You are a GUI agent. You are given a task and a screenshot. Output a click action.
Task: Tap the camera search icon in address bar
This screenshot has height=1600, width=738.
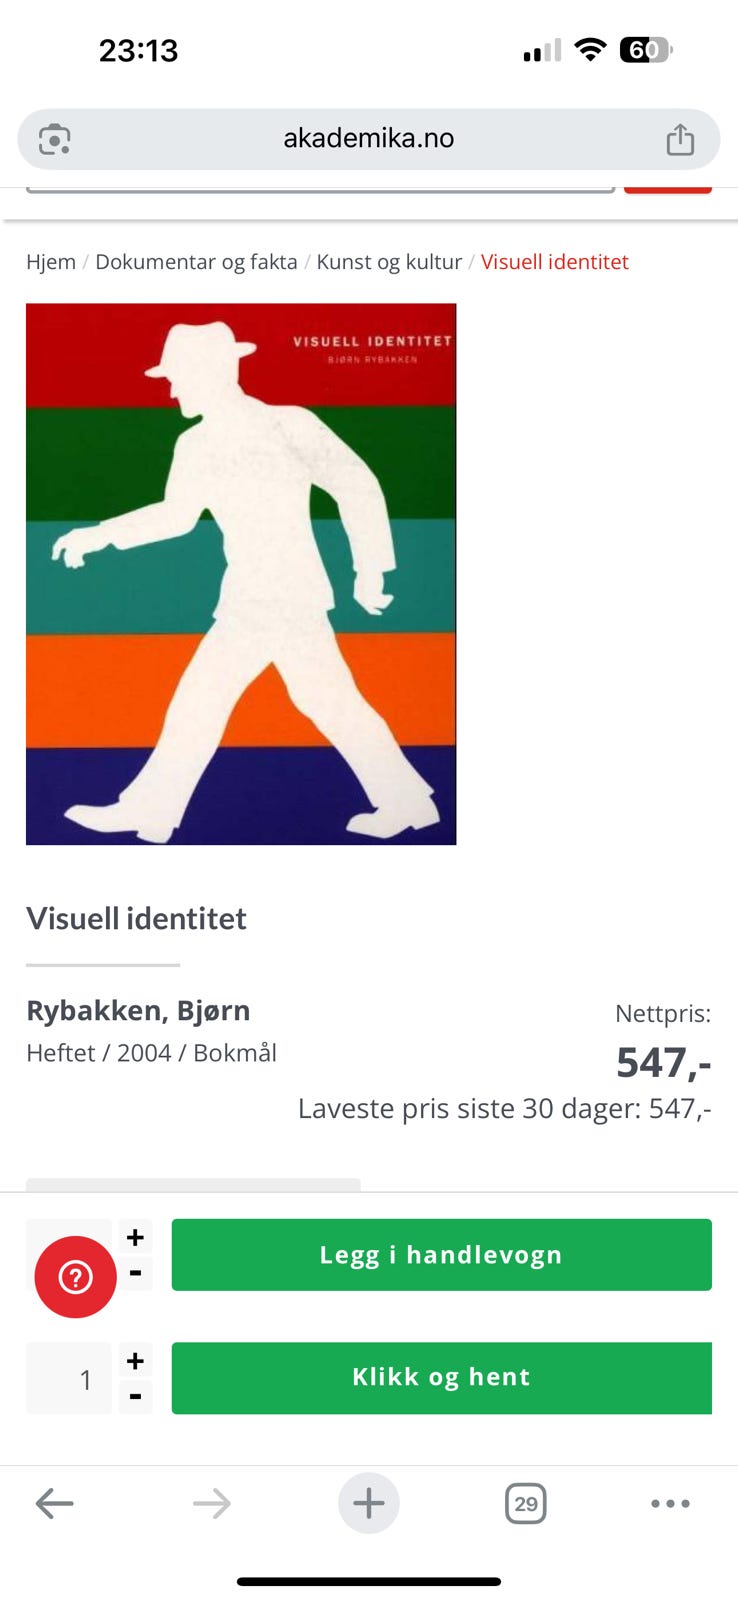click(x=54, y=139)
